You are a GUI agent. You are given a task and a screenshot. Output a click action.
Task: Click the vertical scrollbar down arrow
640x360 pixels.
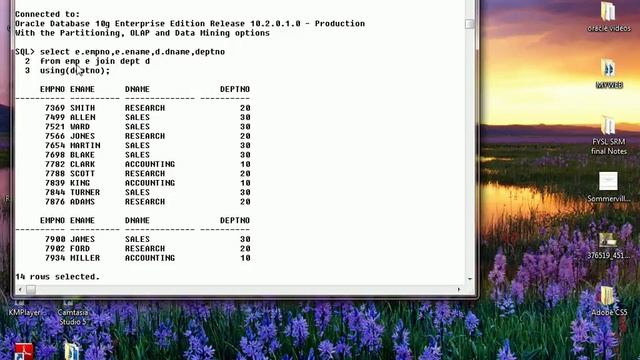pyautogui.click(x=470, y=279)
